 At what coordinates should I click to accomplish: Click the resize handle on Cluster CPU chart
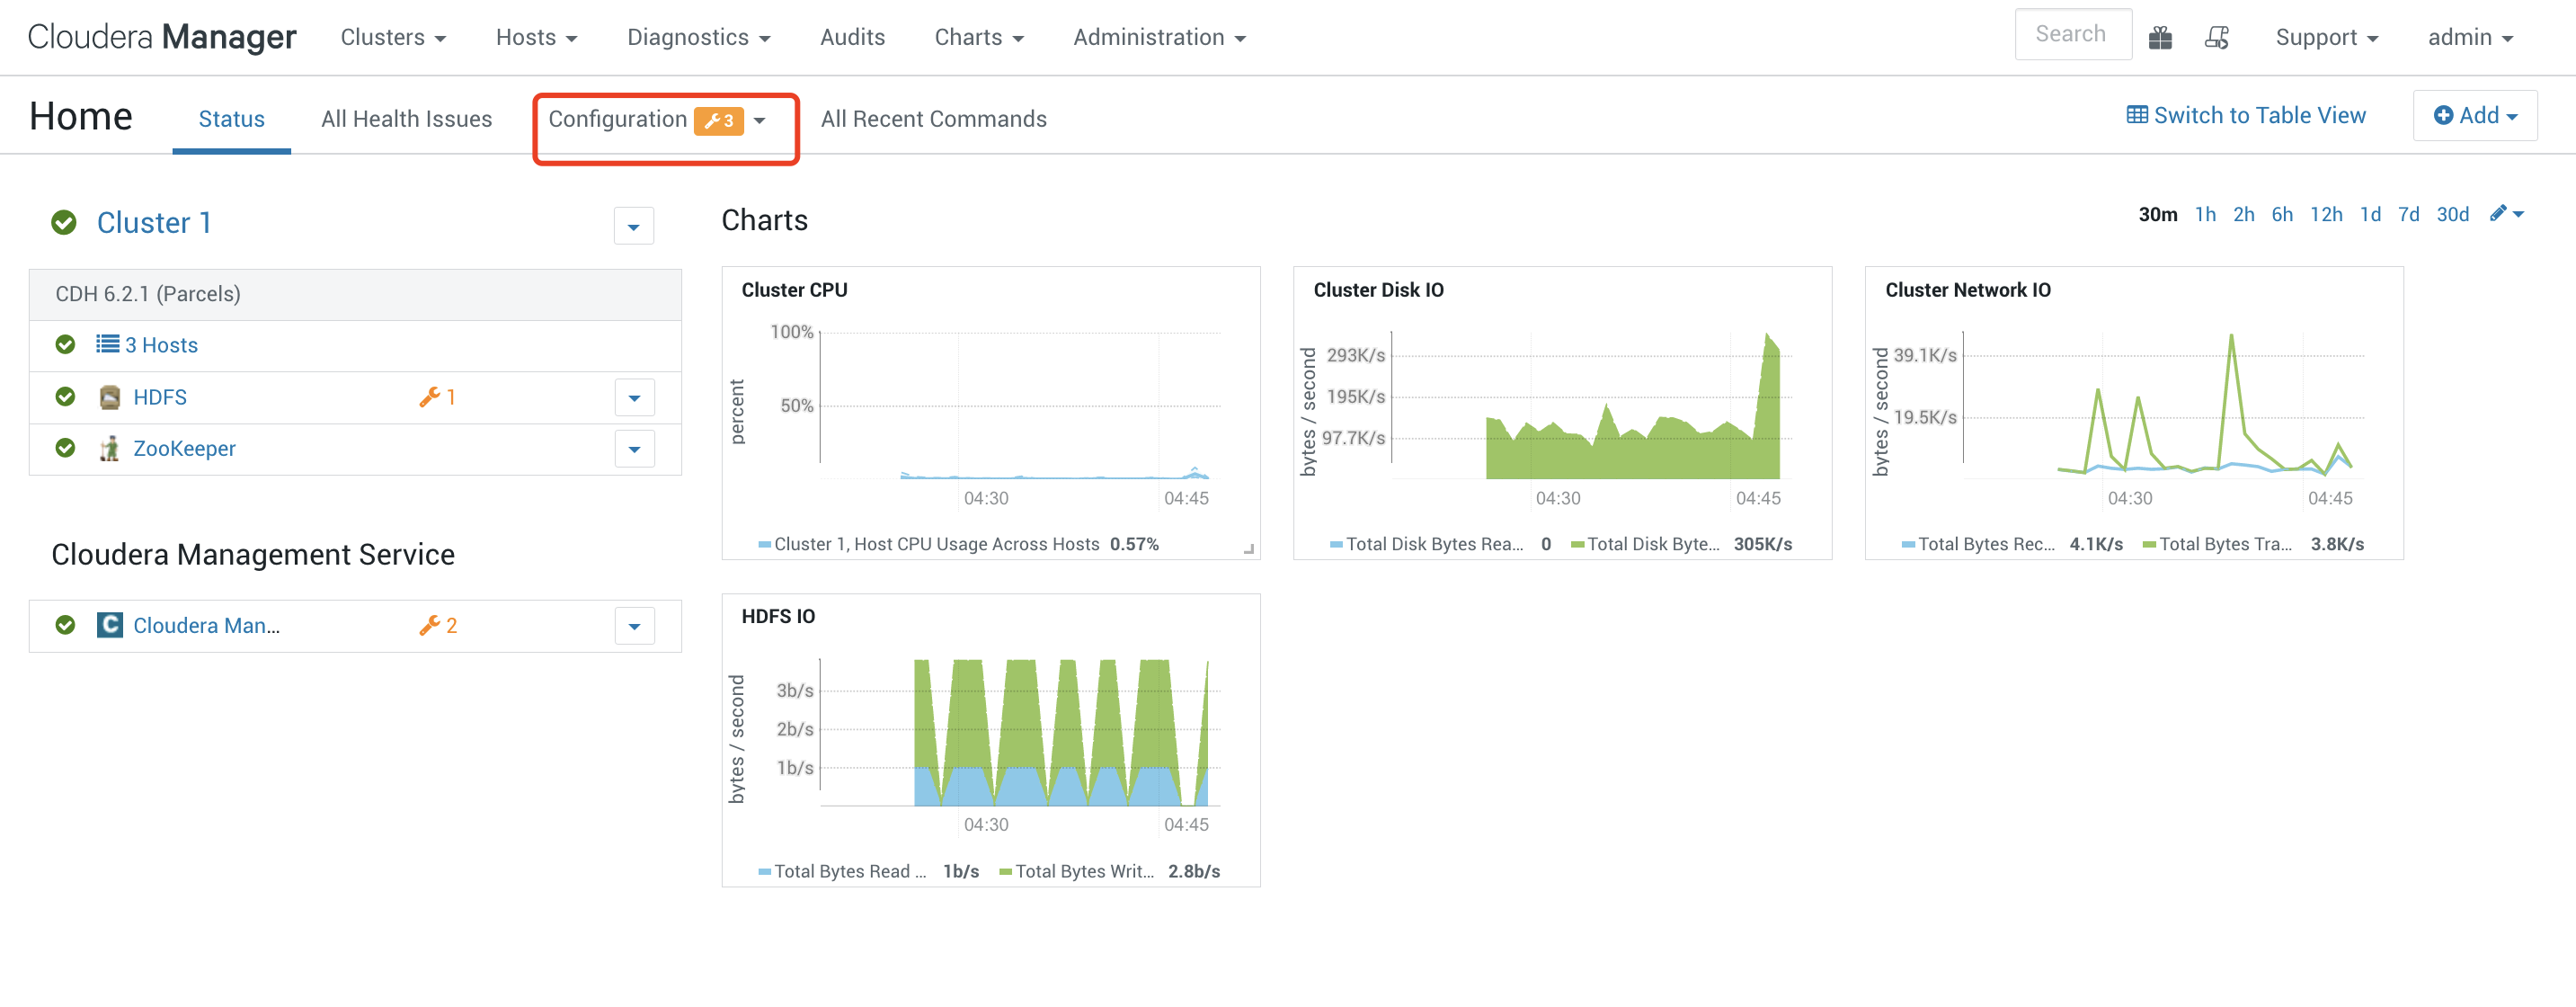(x=1248, y=548)
